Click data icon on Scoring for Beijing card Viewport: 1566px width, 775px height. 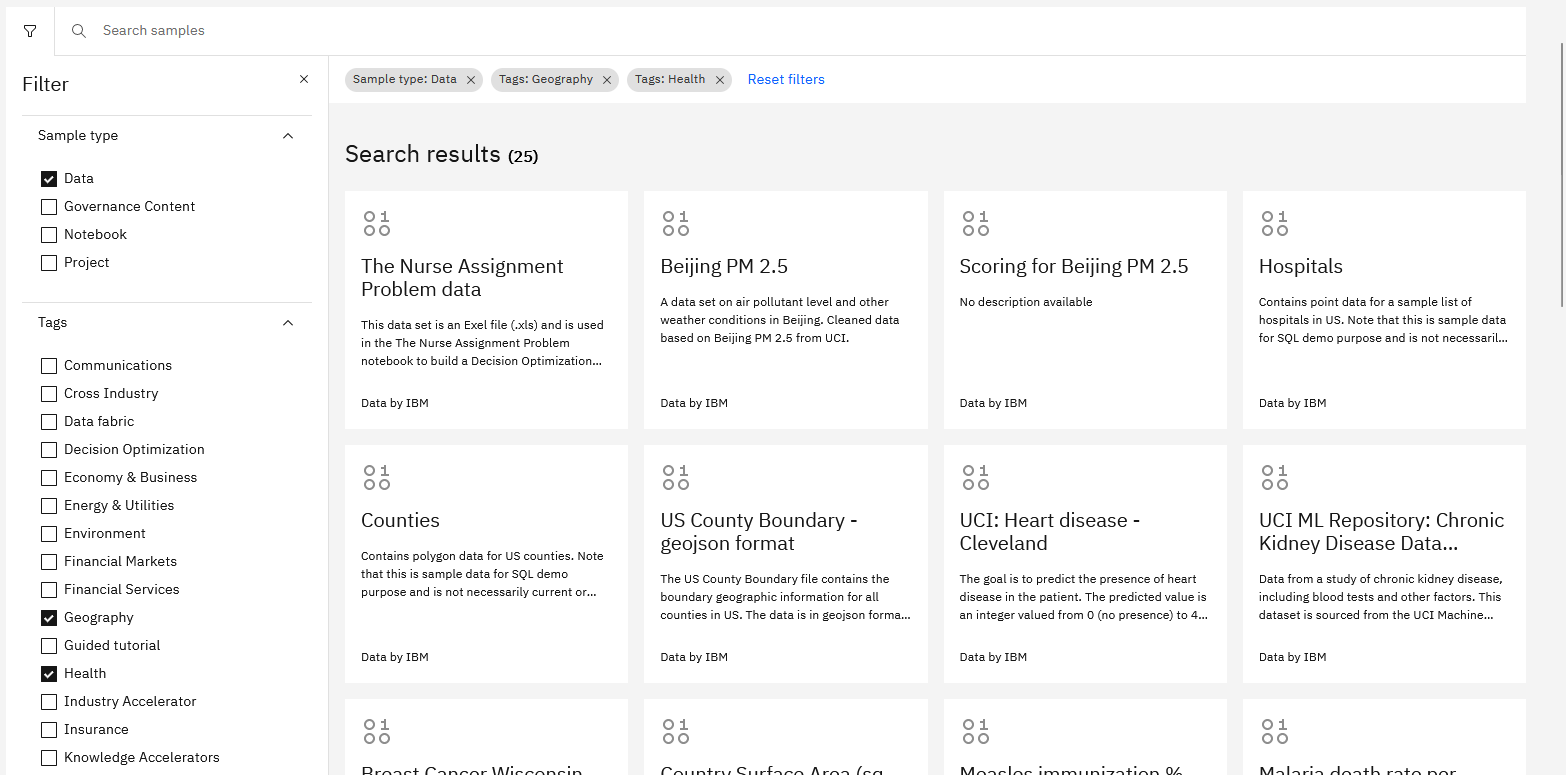click(x=975, y=223)
